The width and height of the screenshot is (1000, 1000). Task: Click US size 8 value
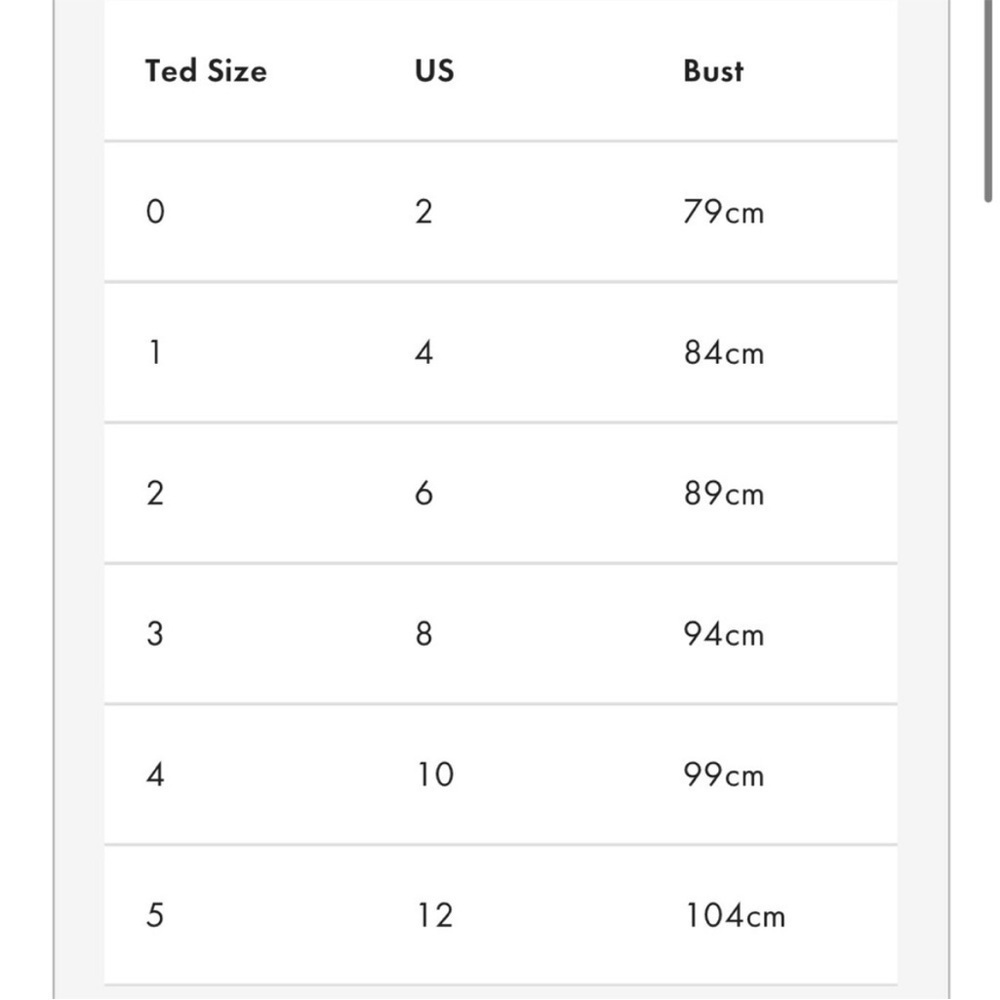[423, 634]
